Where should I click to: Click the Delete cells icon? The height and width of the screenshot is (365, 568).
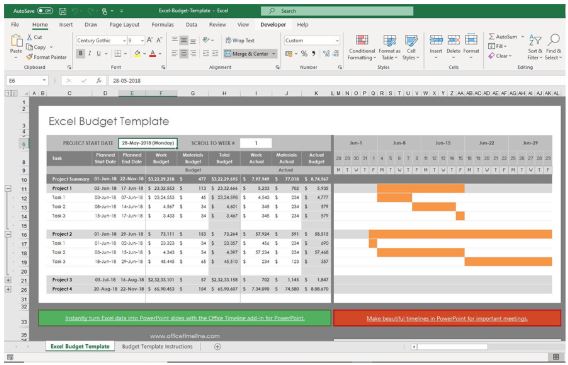pyautogui.click(x=454, y=40)
